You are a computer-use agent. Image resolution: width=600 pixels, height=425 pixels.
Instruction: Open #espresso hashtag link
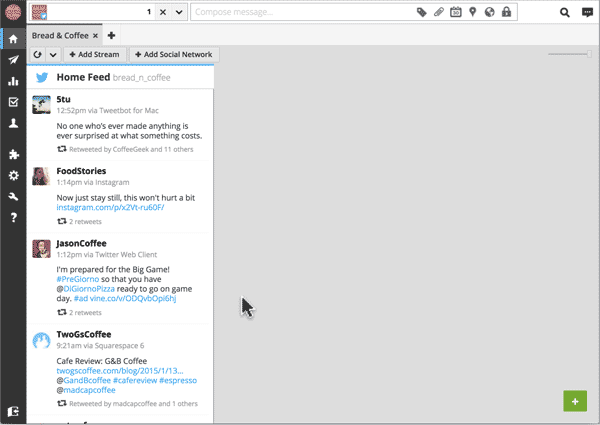(178, 380)
